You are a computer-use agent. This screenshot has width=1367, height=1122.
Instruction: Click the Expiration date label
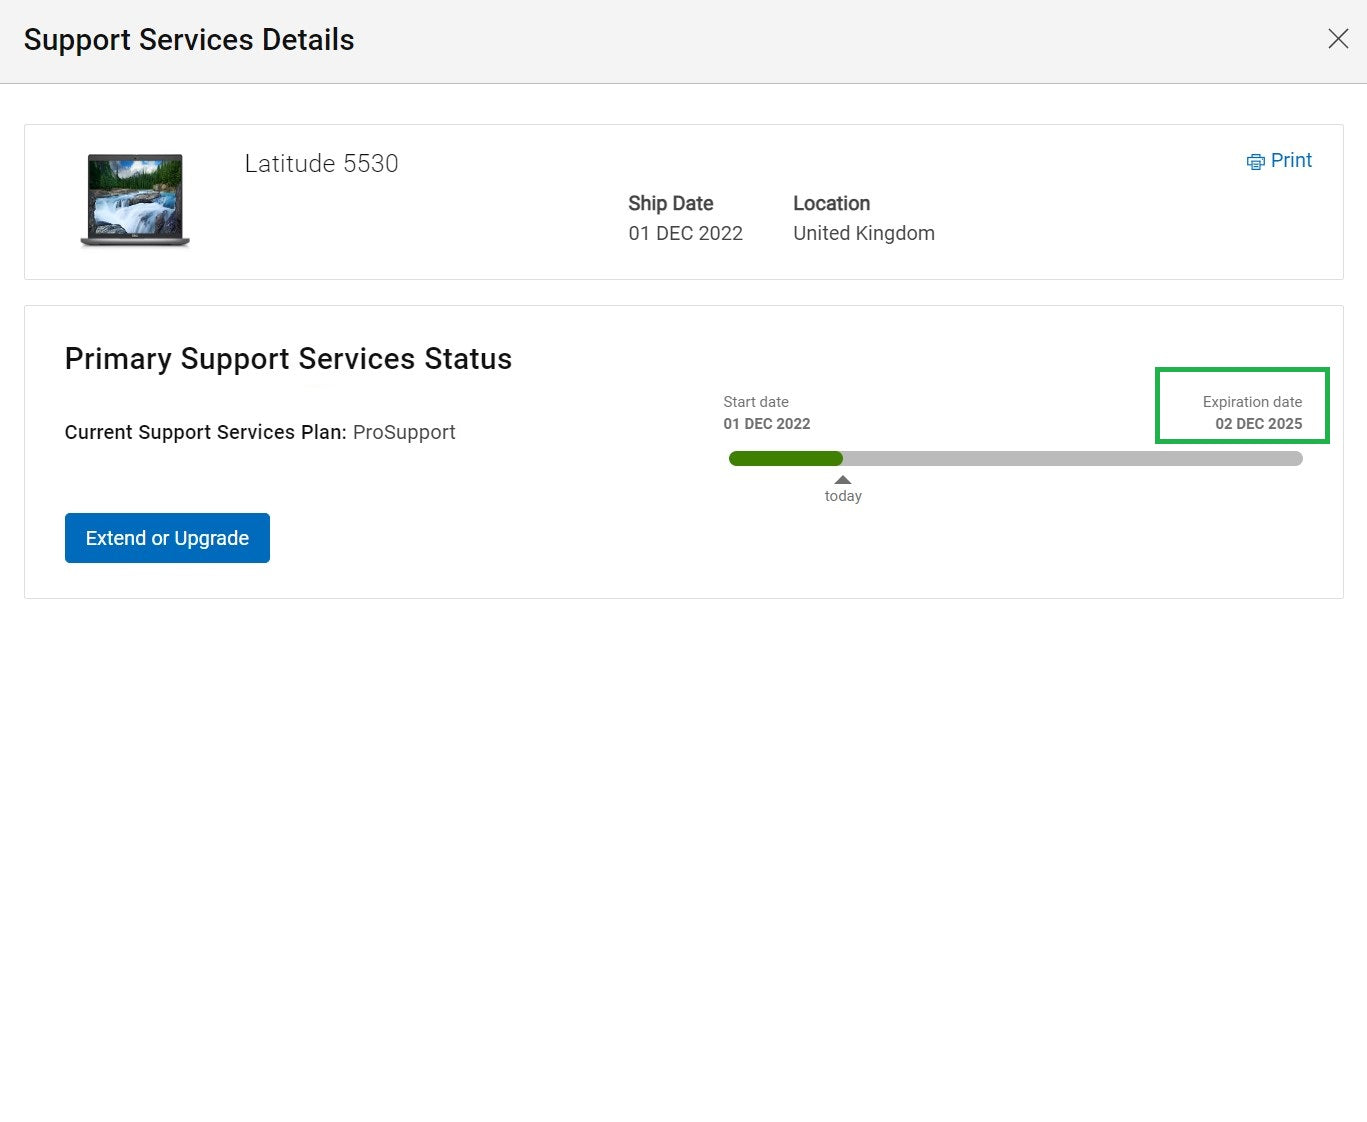1252,402
